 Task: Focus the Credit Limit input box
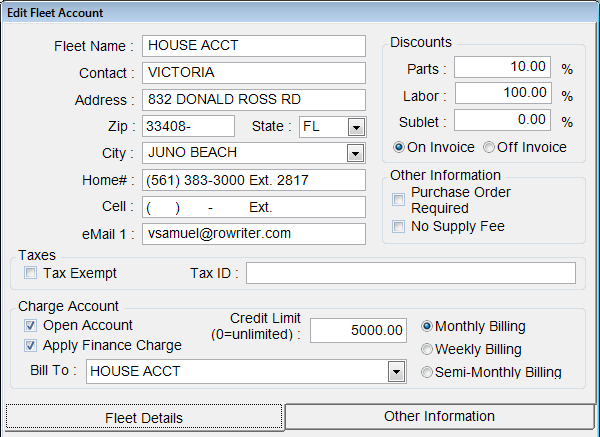(359, 331)
